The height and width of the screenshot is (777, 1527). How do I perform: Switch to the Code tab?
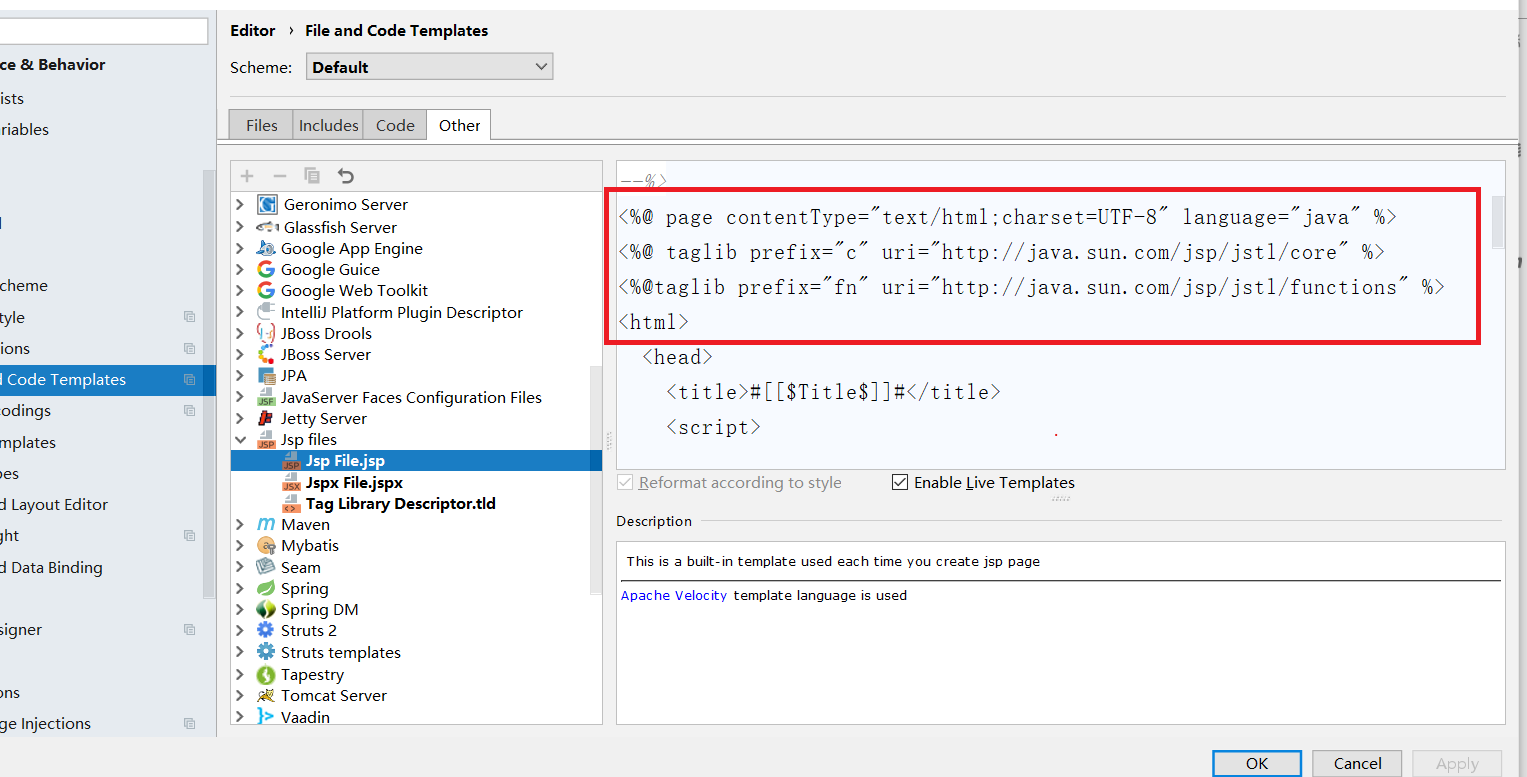[x=395, y=125]
